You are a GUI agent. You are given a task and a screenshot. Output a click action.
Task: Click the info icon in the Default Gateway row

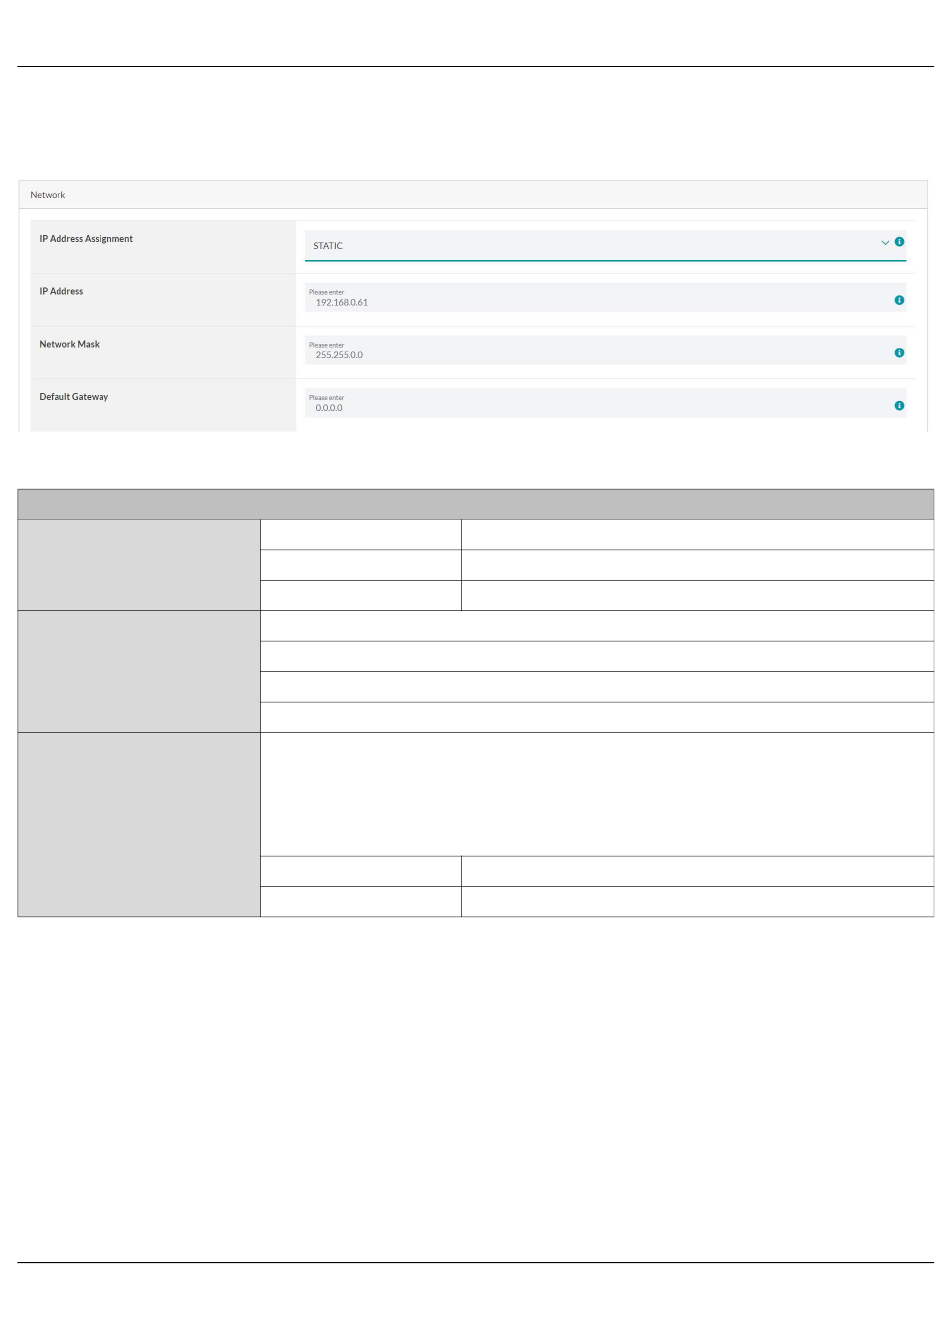[x=899, y=406]
